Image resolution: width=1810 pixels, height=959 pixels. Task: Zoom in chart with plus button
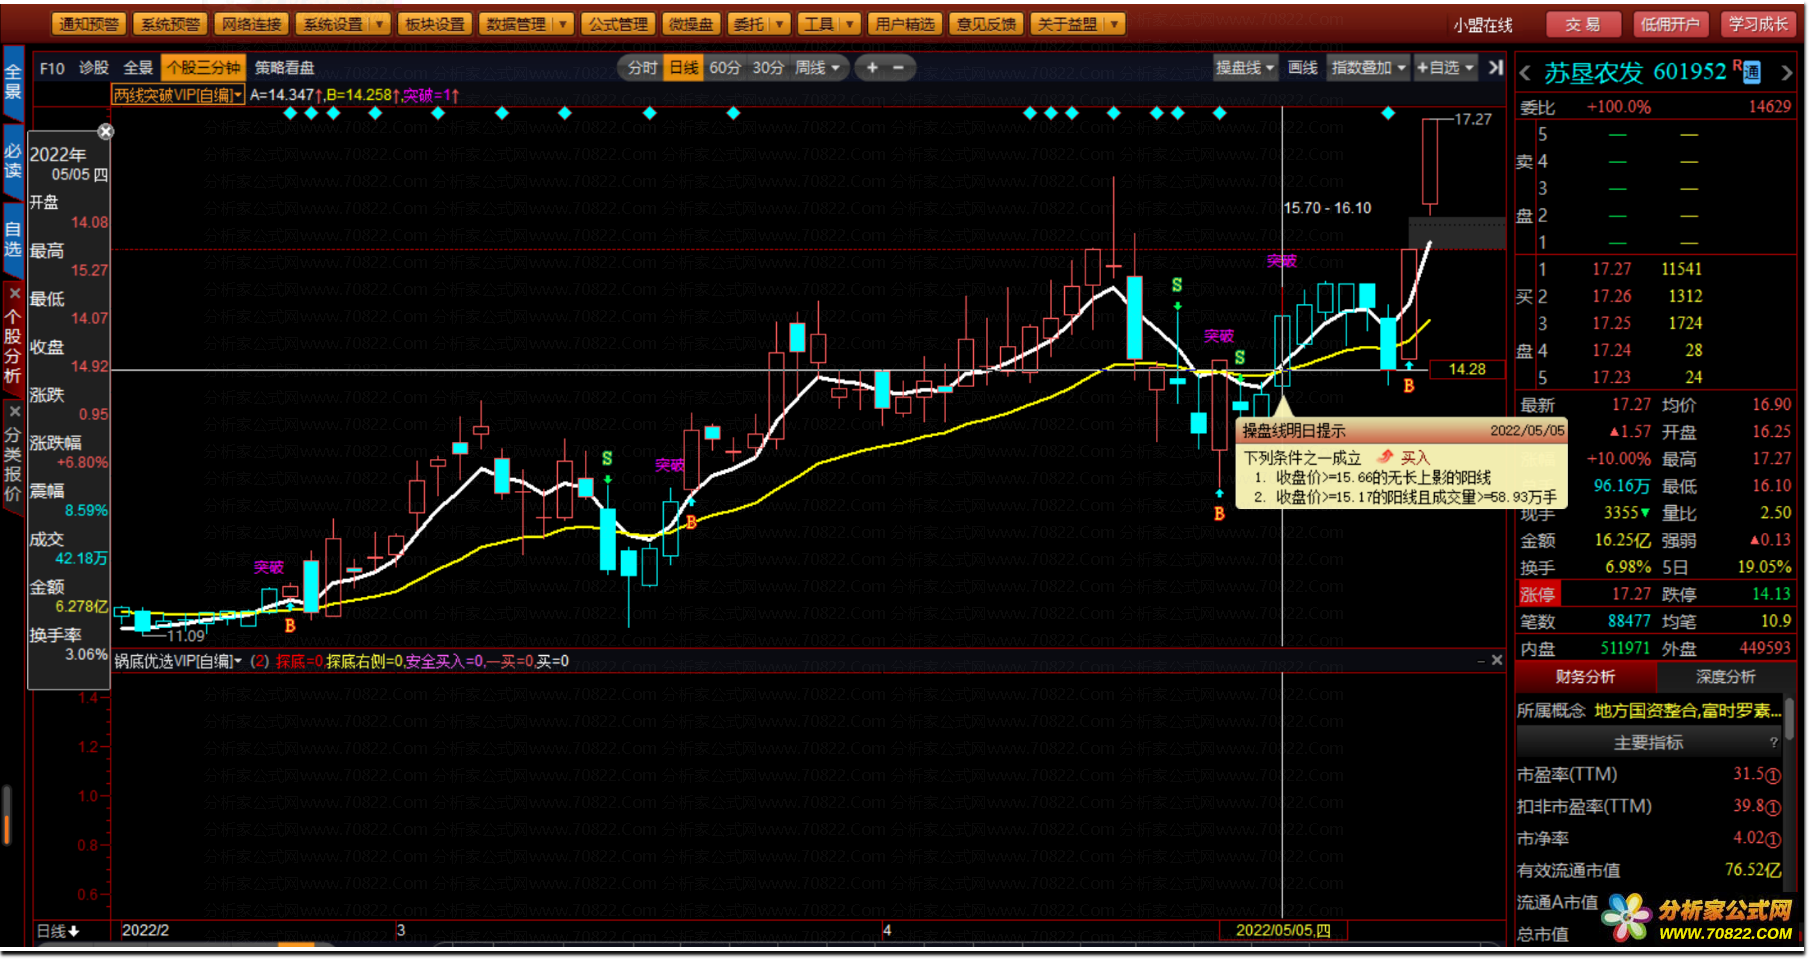[872, 68]
